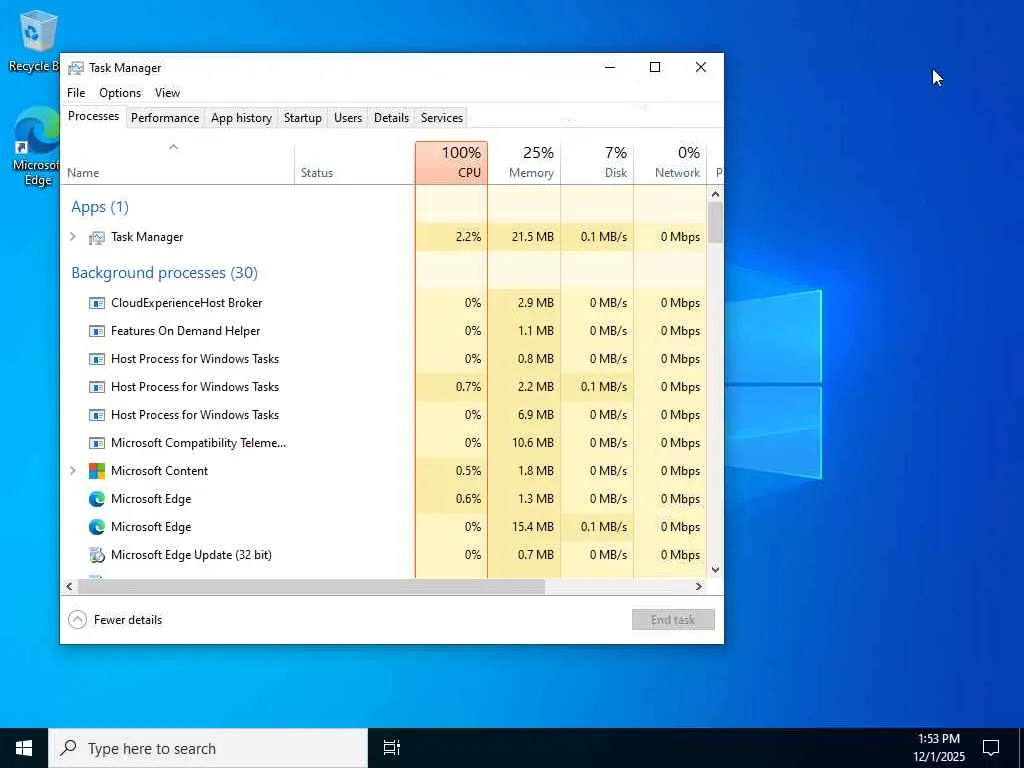
Task: Click the horizontal scrollbar right arrow
Action: tap(699, 586)
